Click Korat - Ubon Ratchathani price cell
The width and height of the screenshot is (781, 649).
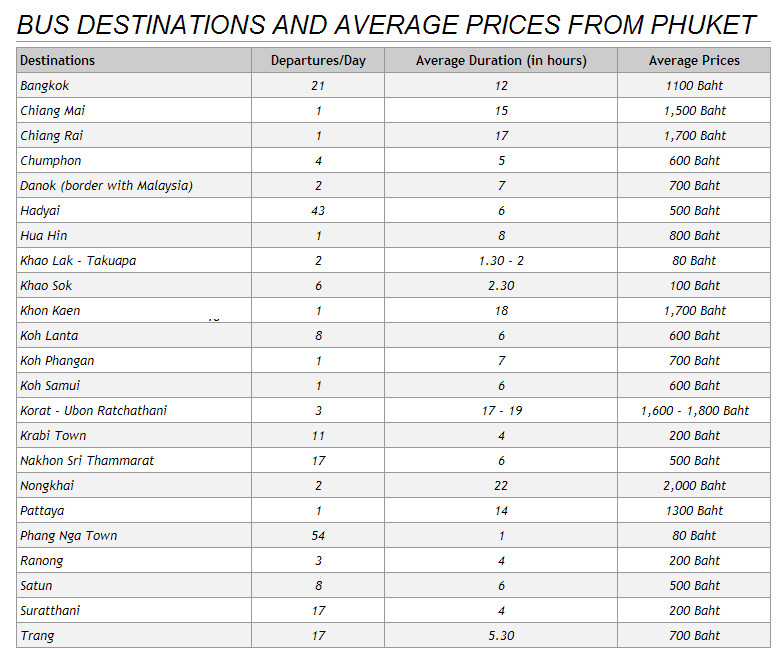[x=694, y=410]
